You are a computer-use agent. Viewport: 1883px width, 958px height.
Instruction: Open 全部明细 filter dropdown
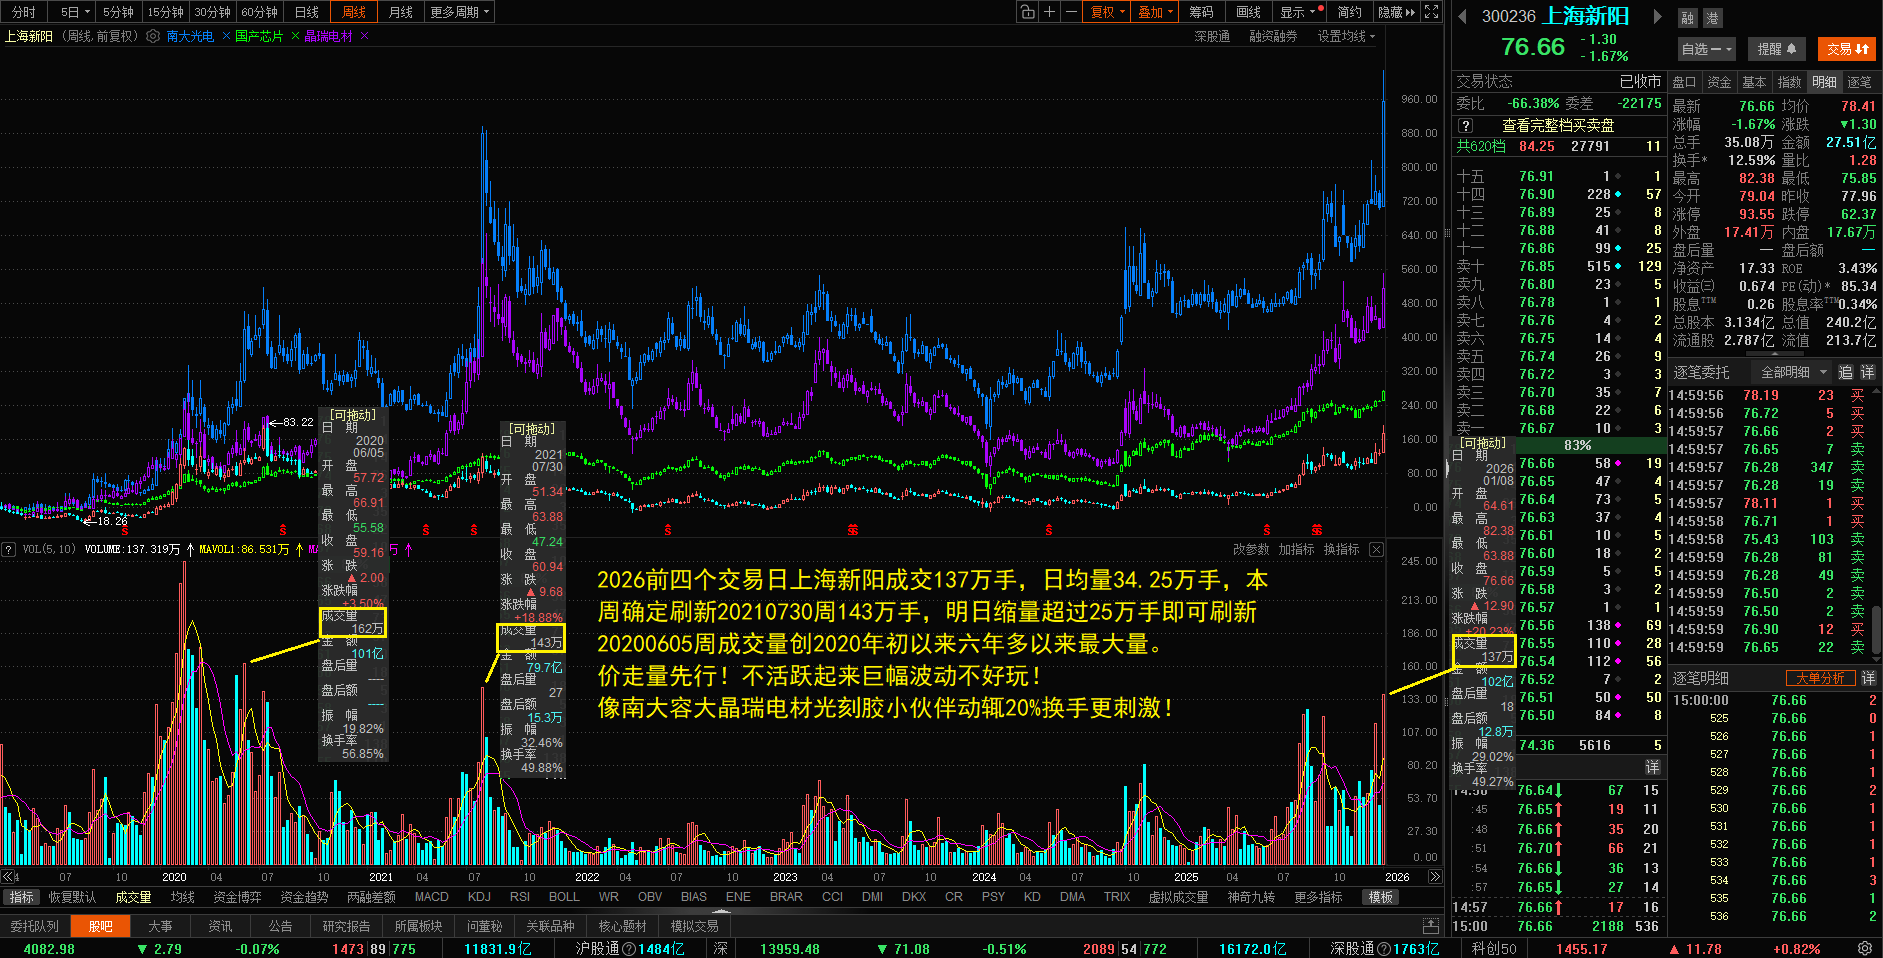click(x=1793, y=372)
